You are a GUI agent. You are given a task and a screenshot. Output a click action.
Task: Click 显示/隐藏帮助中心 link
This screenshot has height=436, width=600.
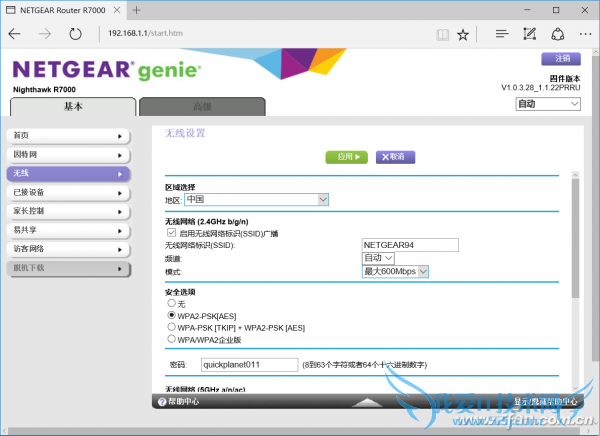pyautogui.click(x=545, y=402)
